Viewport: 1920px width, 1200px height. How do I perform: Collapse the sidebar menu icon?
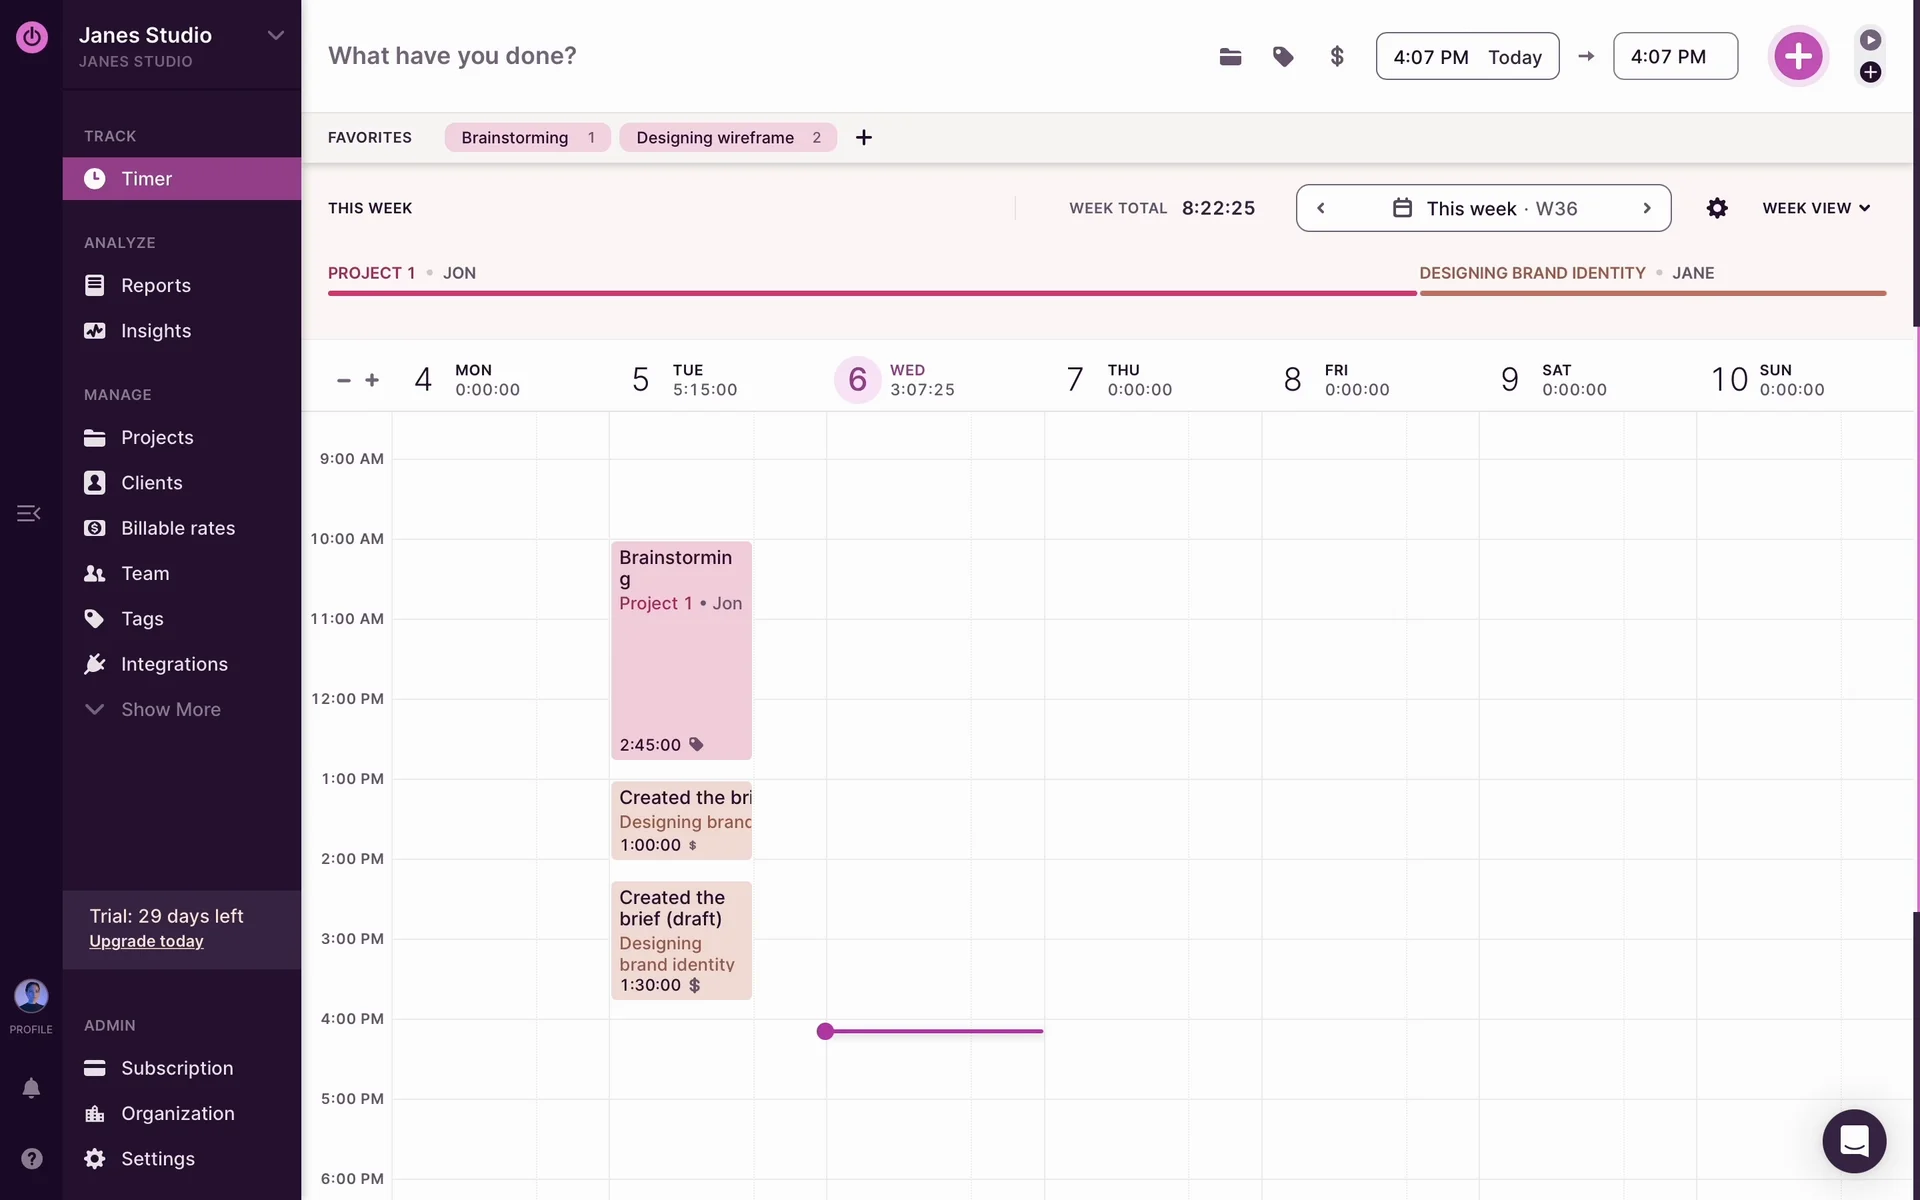point(28,513)
